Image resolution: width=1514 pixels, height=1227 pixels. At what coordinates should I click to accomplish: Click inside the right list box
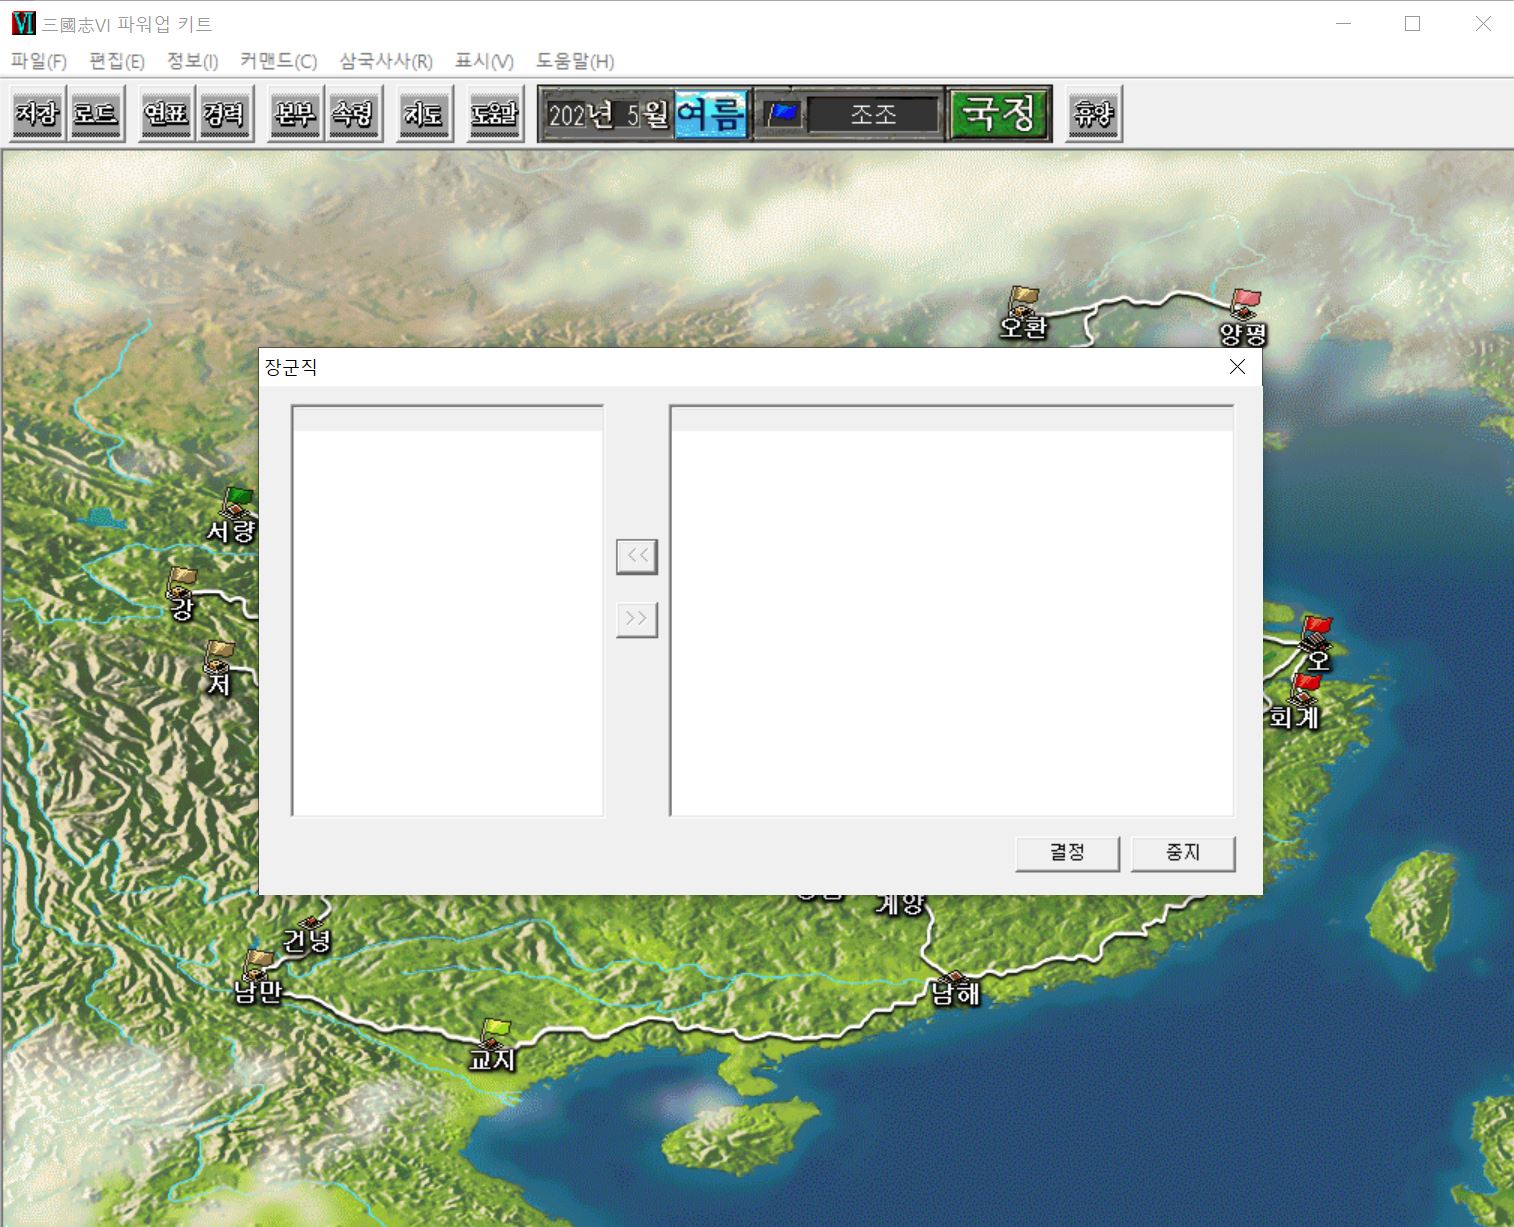point(952,611)
